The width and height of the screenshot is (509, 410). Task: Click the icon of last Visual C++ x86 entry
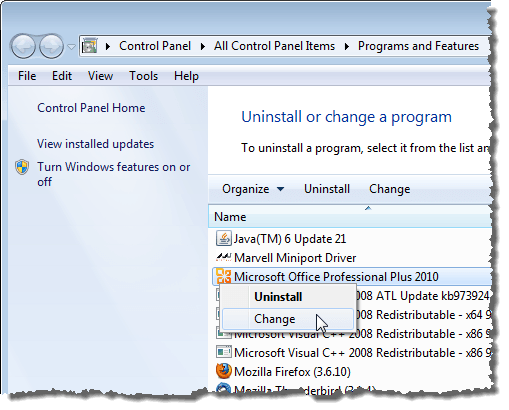click(x=224, y=352)
